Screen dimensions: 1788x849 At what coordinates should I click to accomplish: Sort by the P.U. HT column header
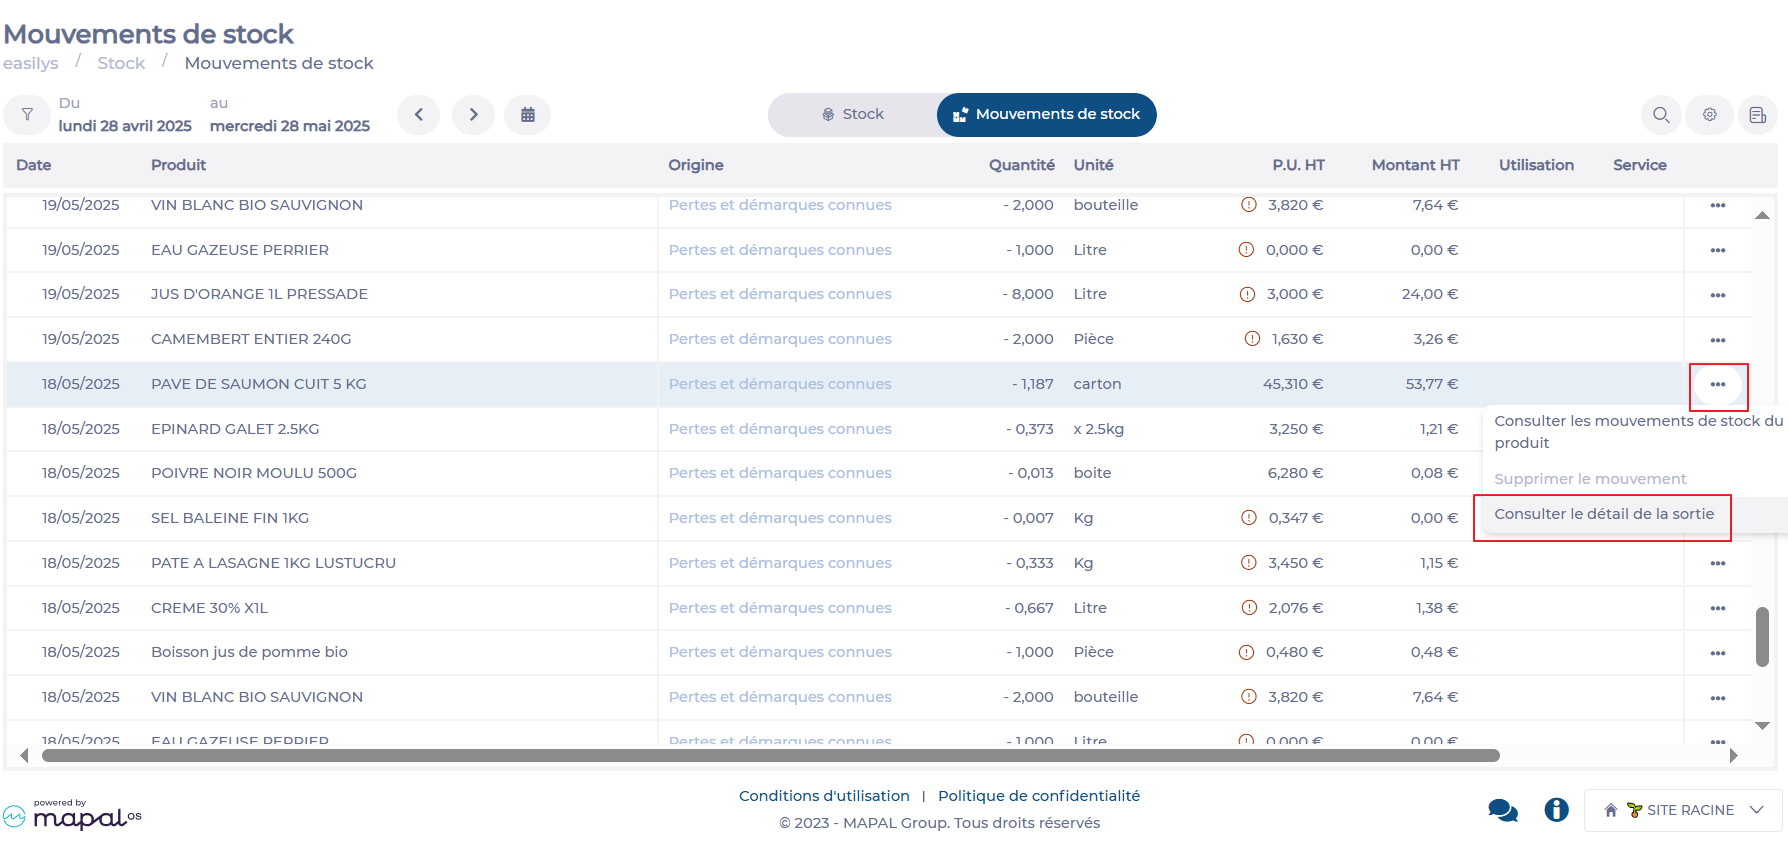pos(1298,165)
